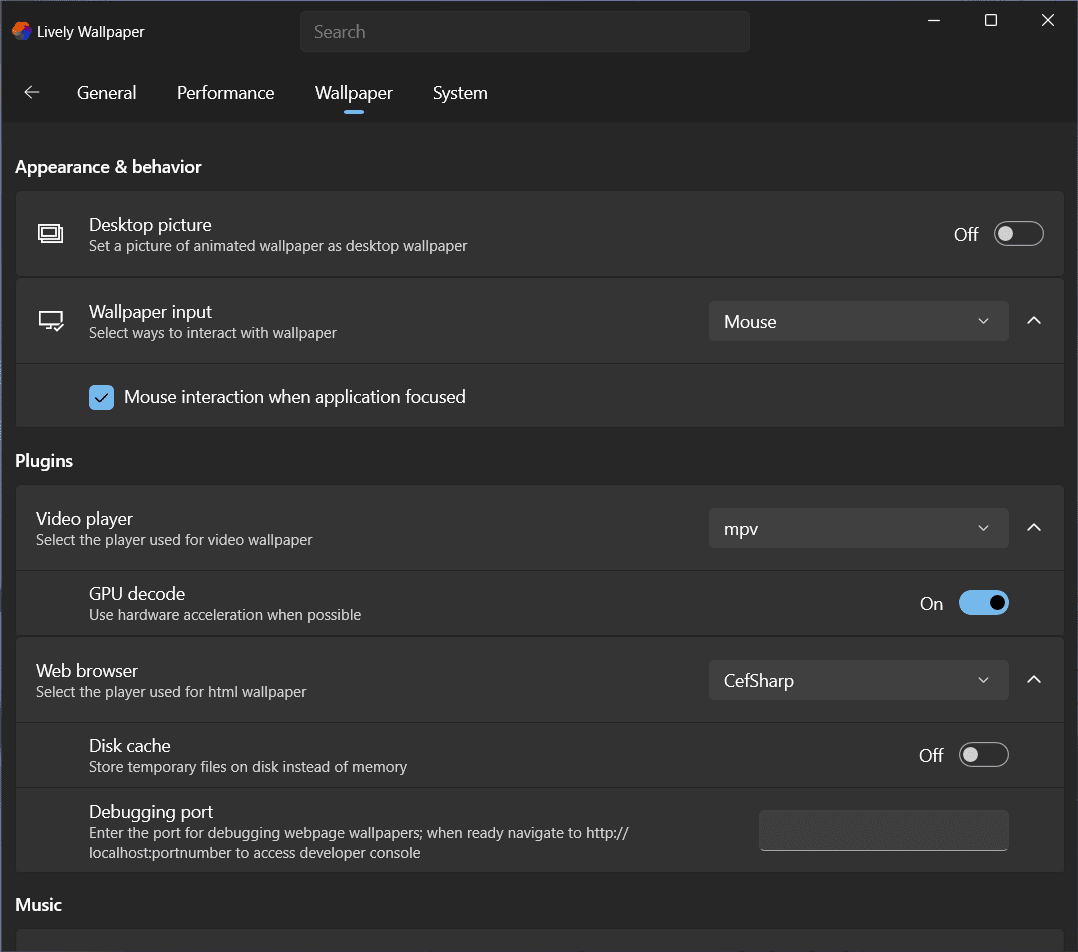Collapse the Wallpaper input section chevron

[x=1035, y=321]
